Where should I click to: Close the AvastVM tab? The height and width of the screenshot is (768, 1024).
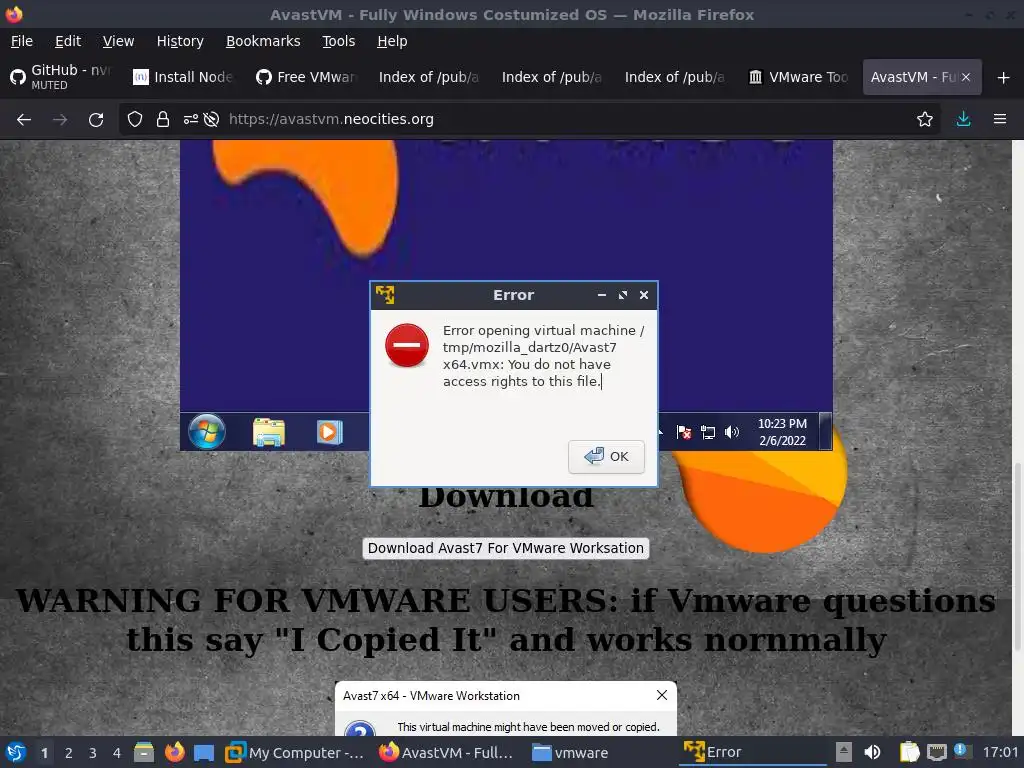[966, 77]
